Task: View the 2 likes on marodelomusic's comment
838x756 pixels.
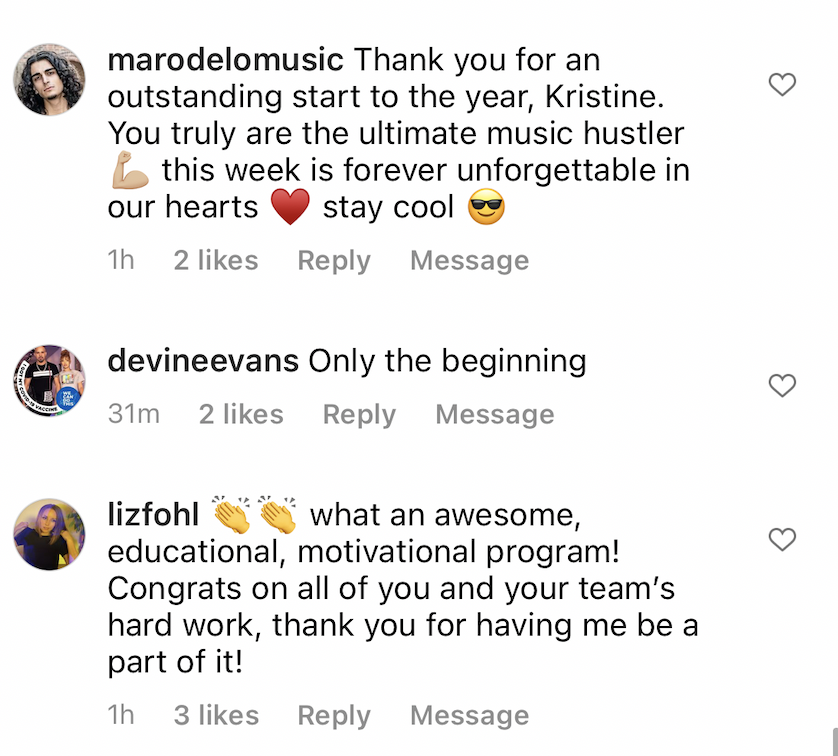Action: point(215,261)
